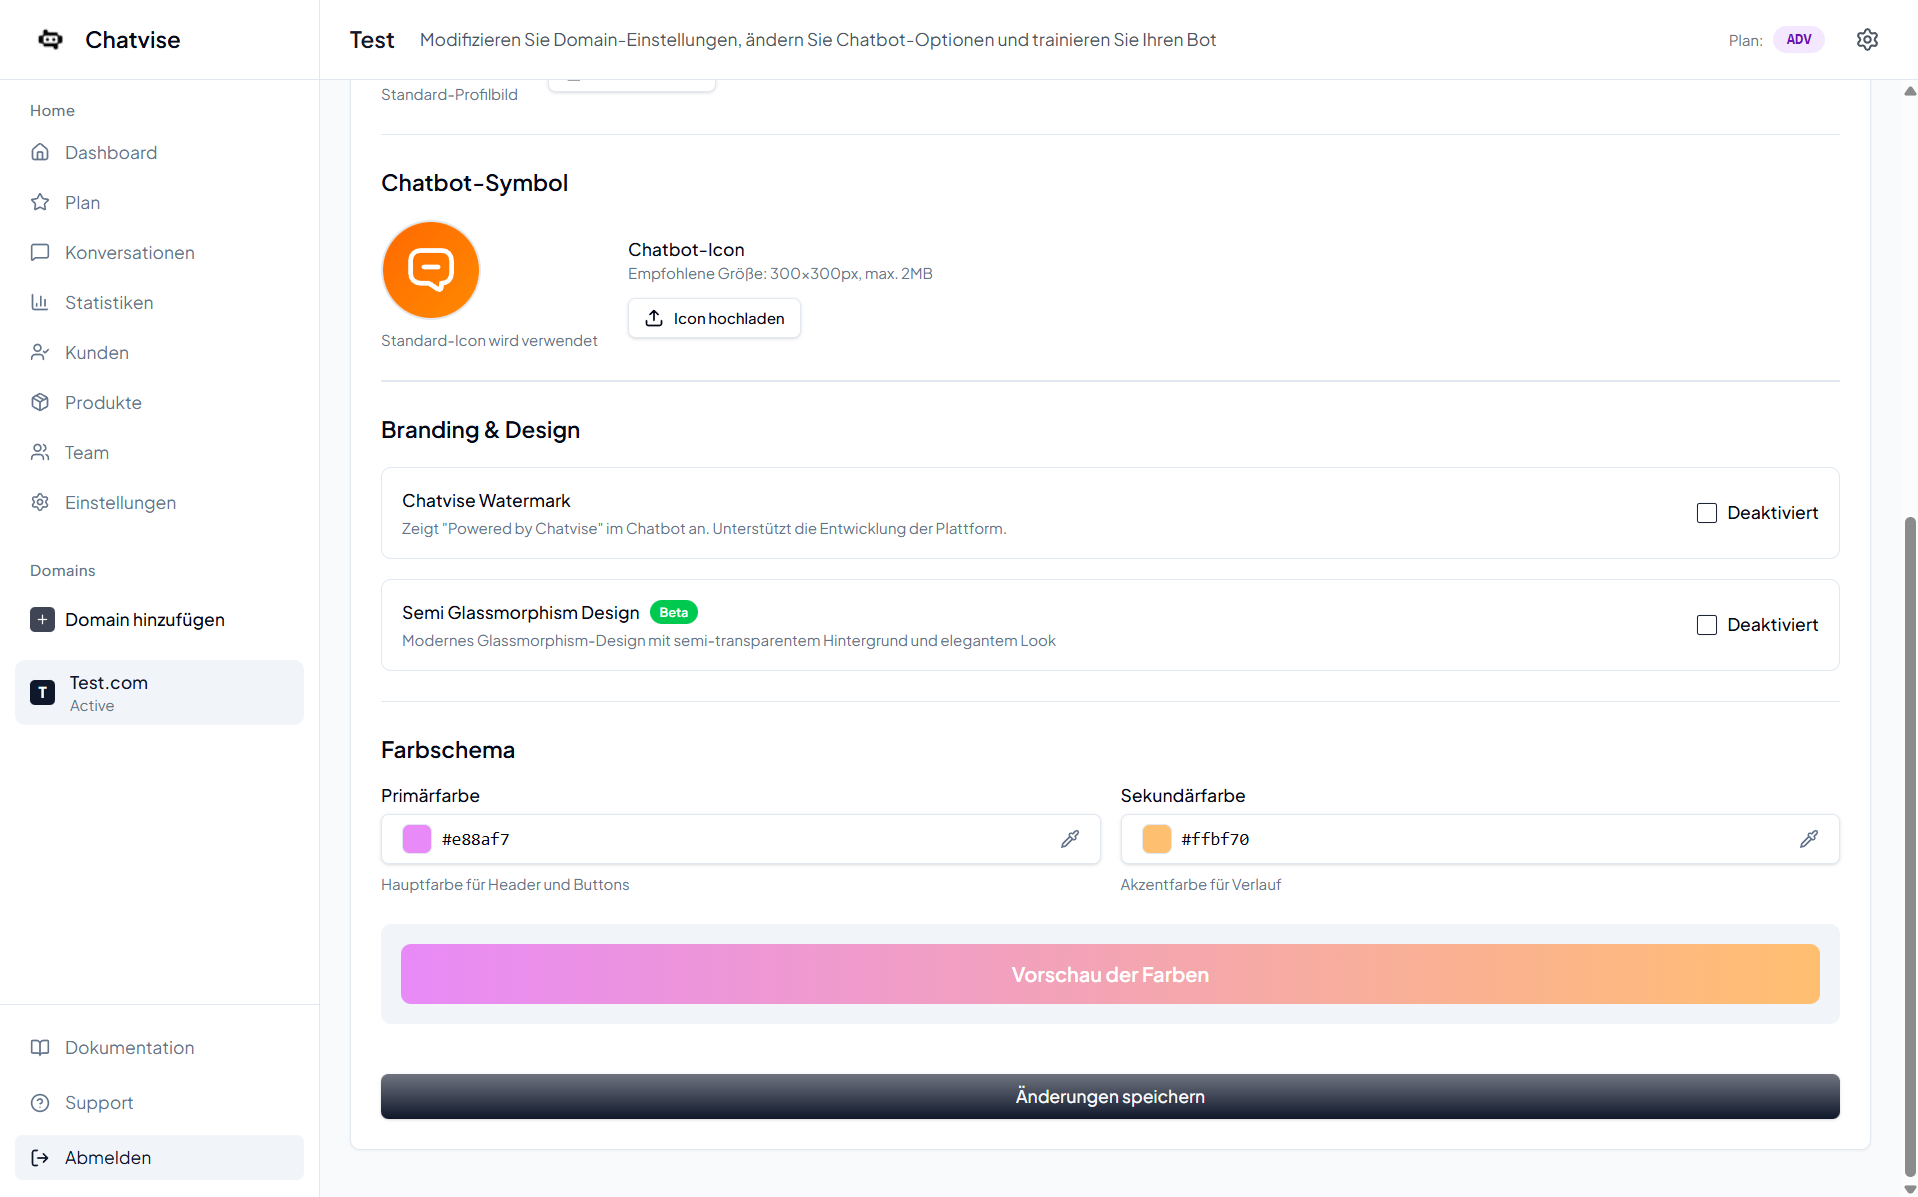Enable the Semi Glassmorphism Design checkbox
Screen dimensions: 1918x1197
[1707, 625]
